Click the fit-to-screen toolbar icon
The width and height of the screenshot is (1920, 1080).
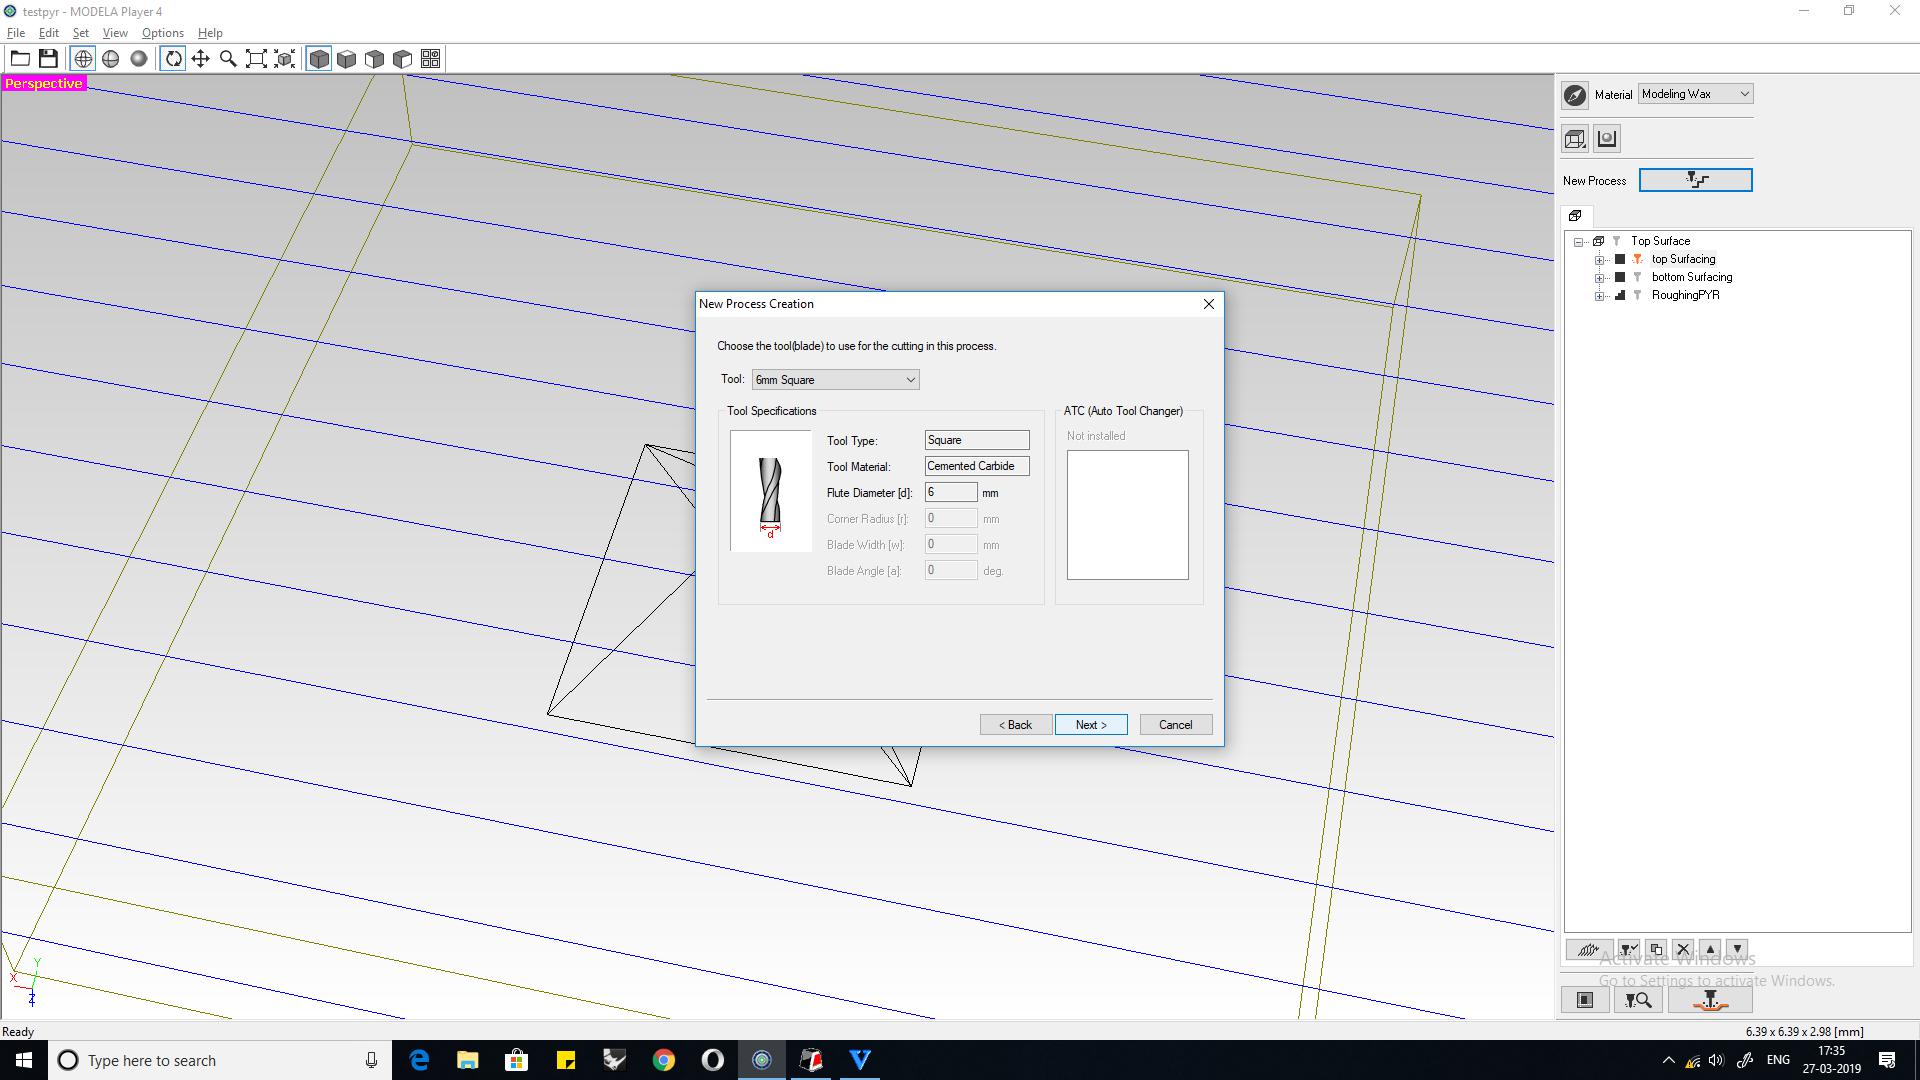pyautogui.click(x=256, y=59)
